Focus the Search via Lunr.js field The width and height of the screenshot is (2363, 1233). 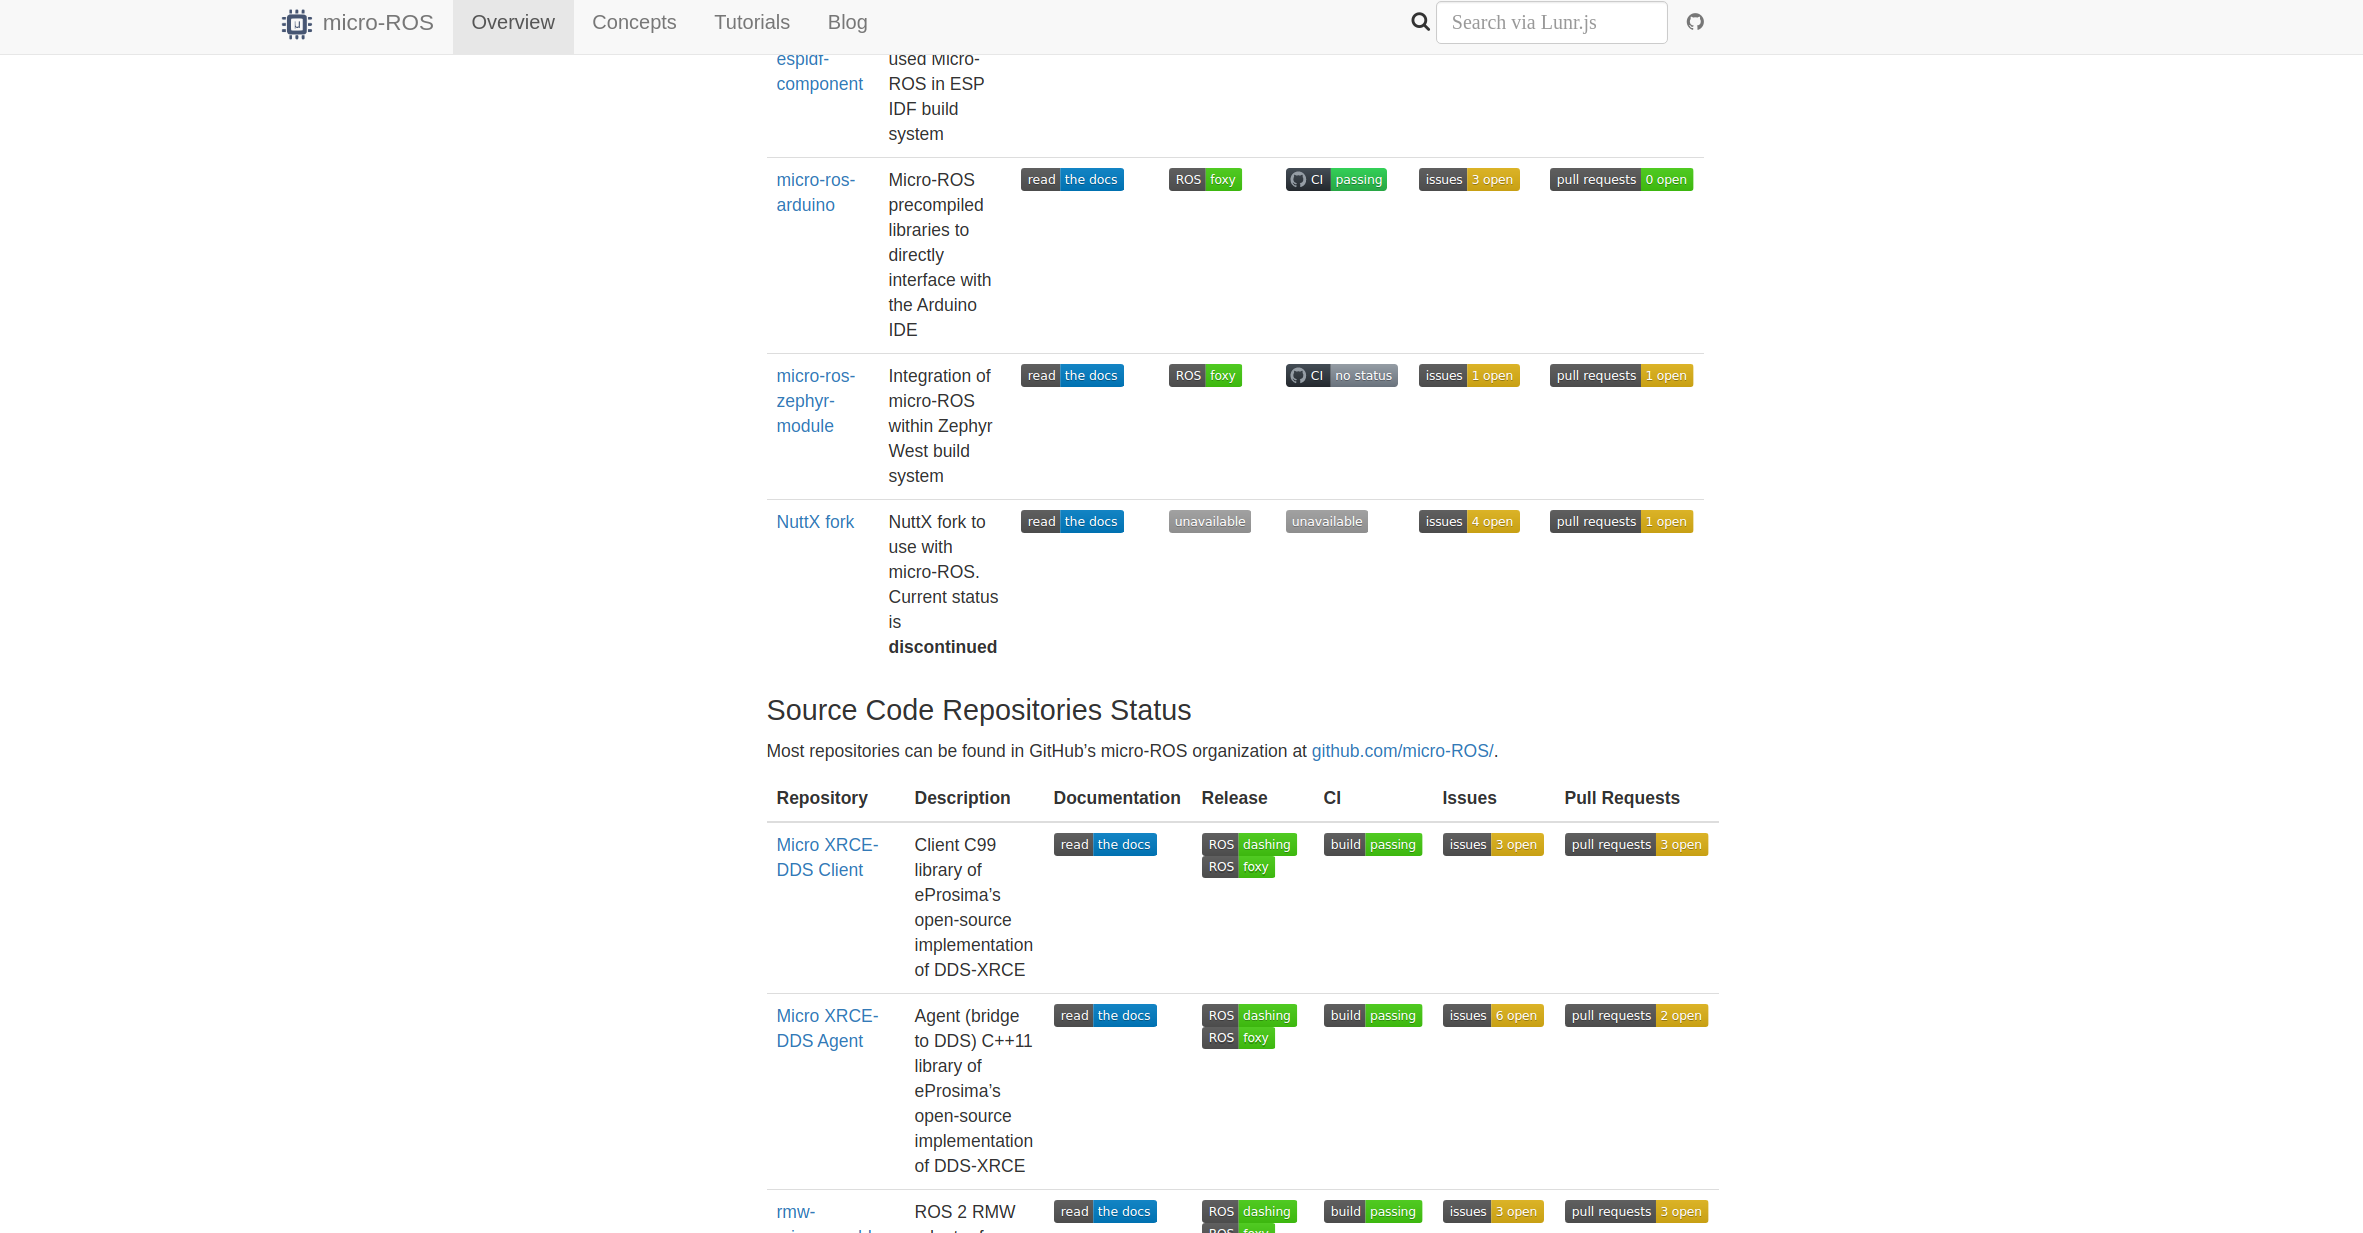point(1551,22)
